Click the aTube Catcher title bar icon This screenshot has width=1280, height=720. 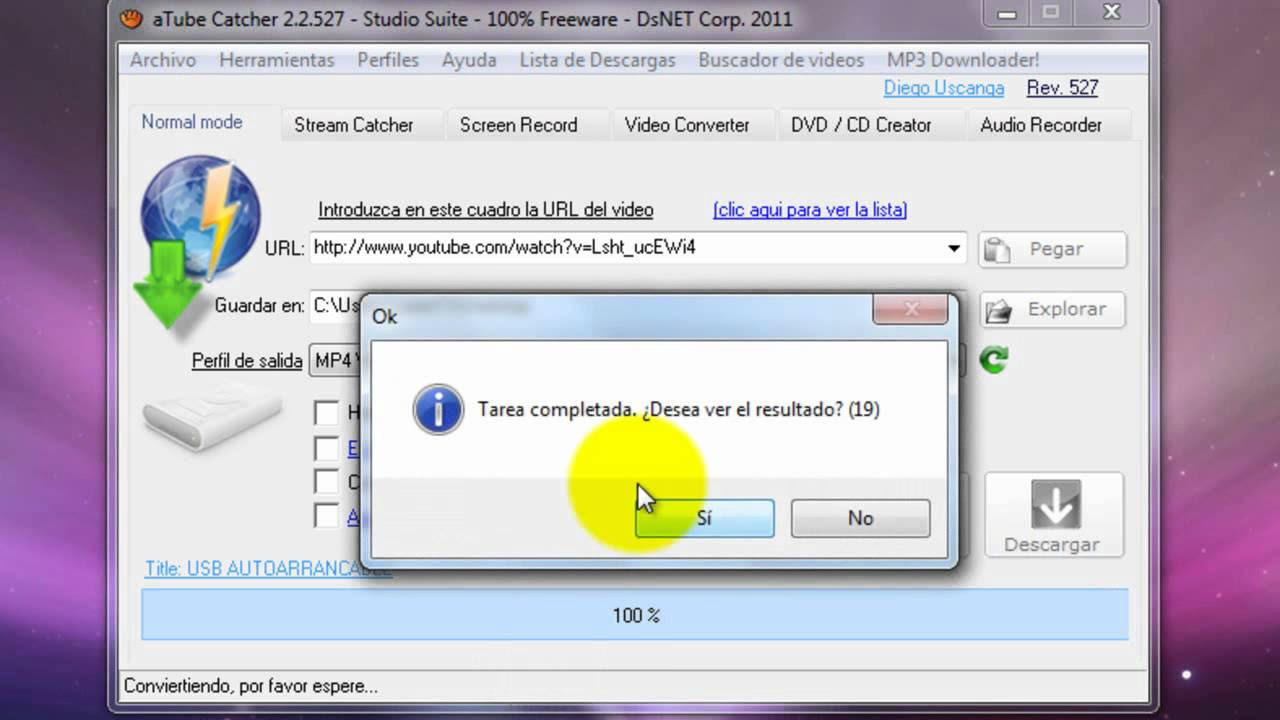131,19
